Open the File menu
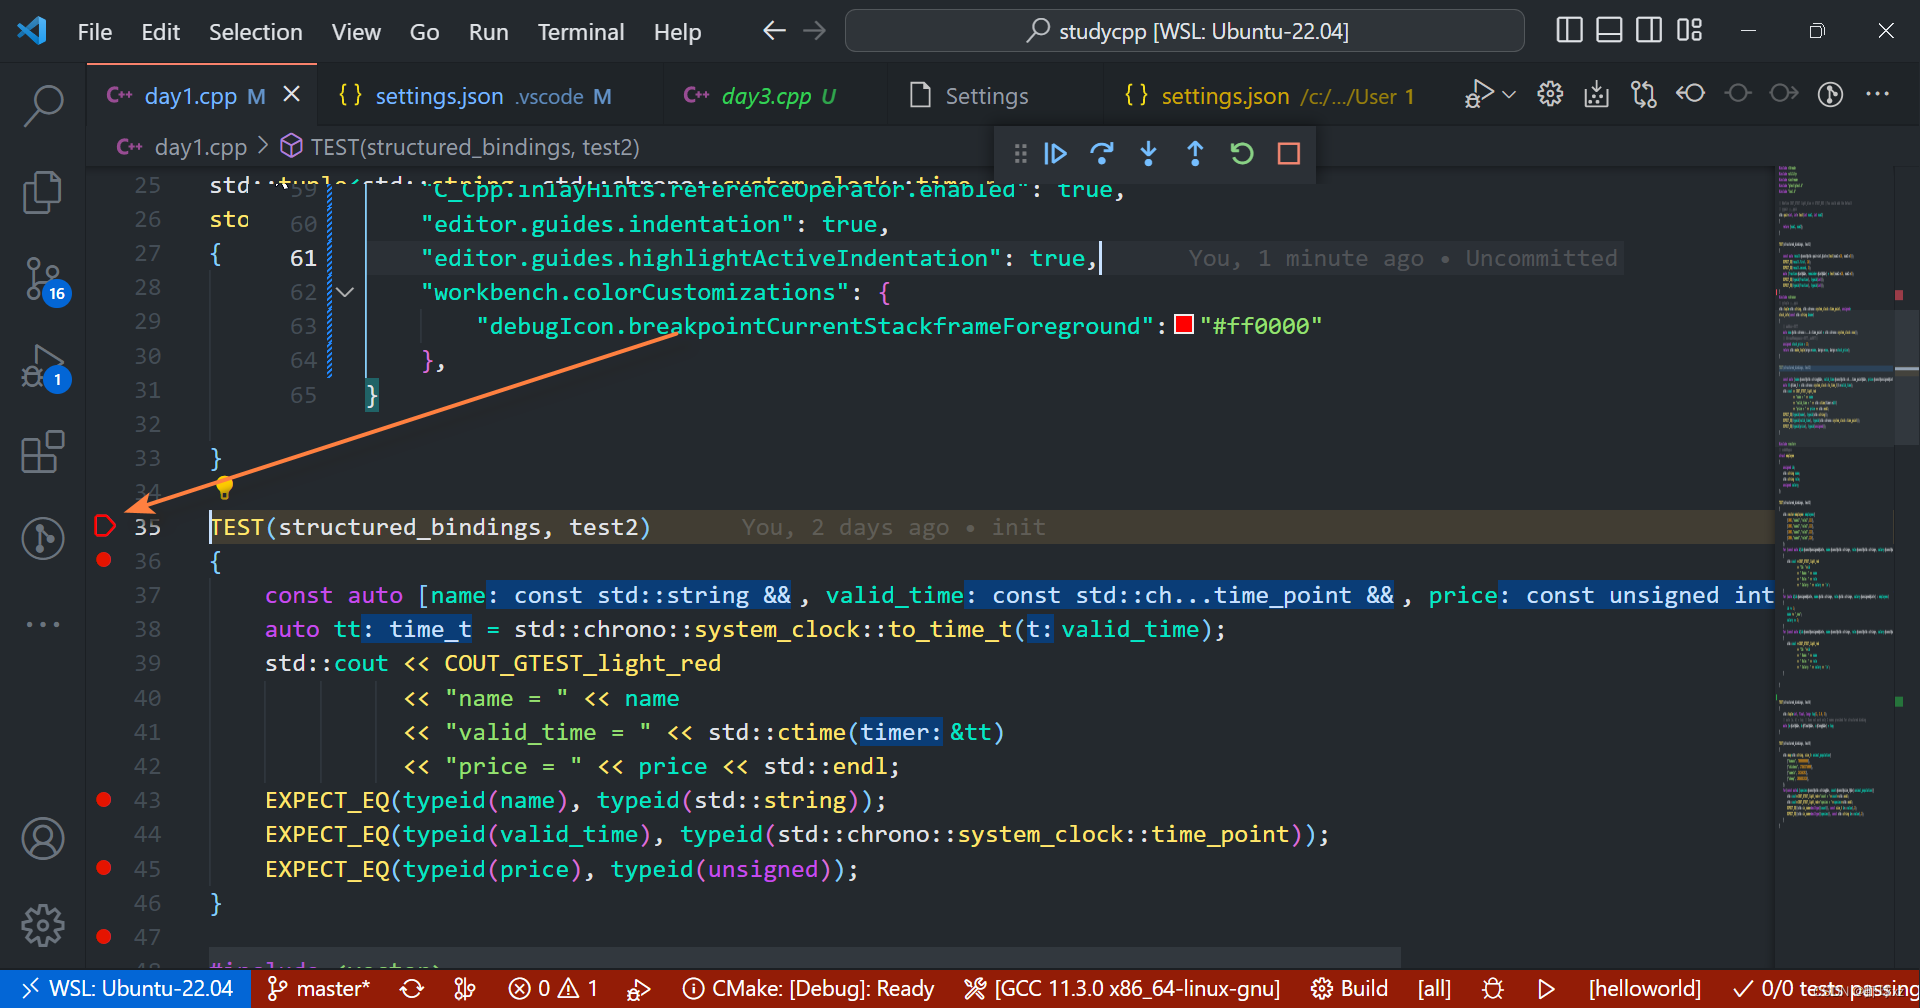The width and height of the screenshot is (1920, 1008). pyautogui.click(x=95, y=32)
